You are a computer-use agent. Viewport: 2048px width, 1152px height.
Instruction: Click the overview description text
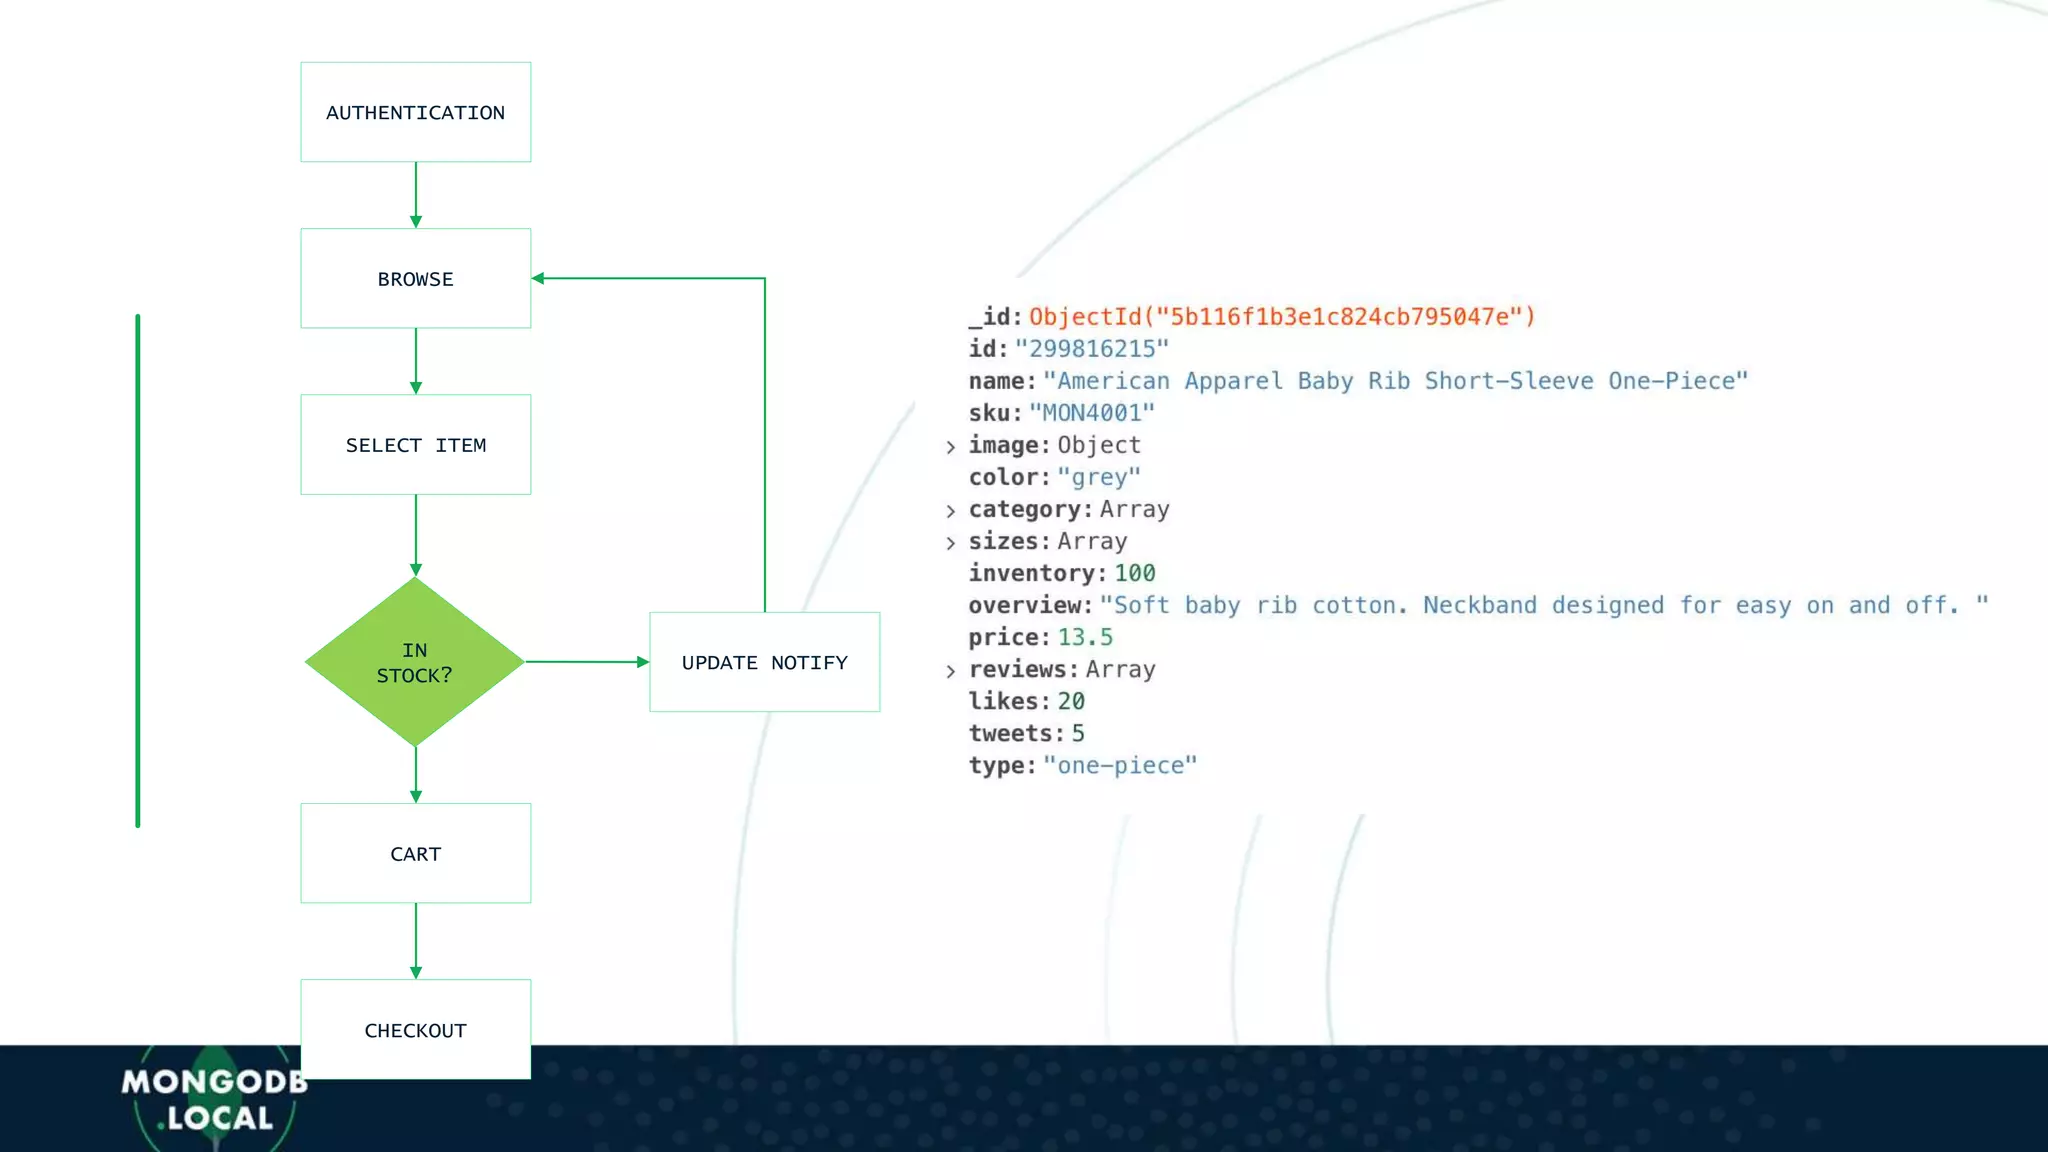click(1543, 605)
